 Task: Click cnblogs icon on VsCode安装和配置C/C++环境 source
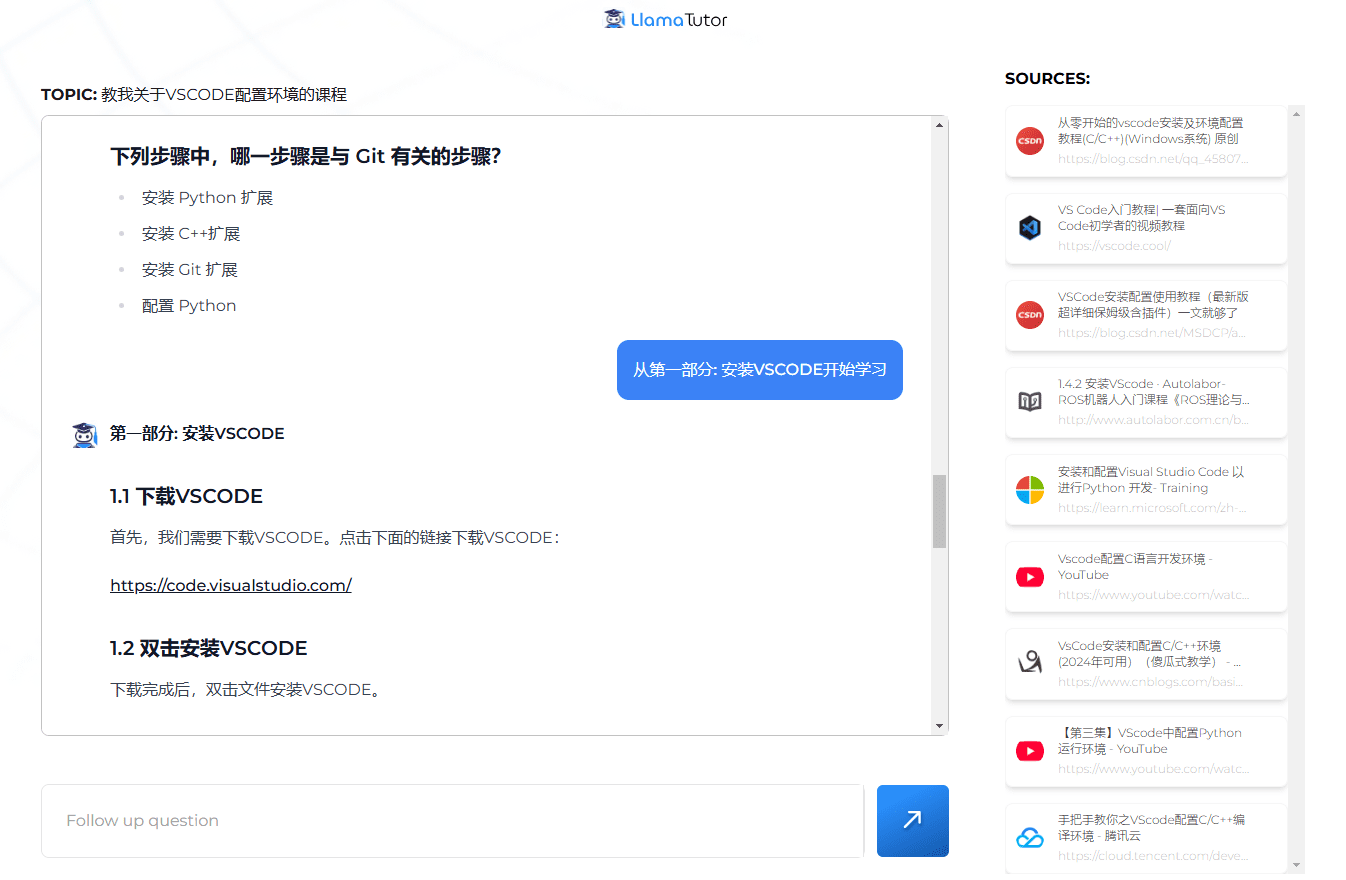click(1030, 663)
